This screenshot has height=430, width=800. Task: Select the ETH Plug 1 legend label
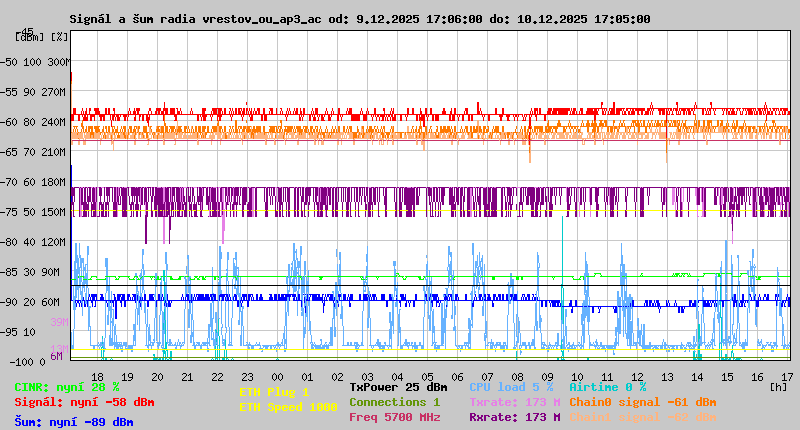[x=274, y=392]
